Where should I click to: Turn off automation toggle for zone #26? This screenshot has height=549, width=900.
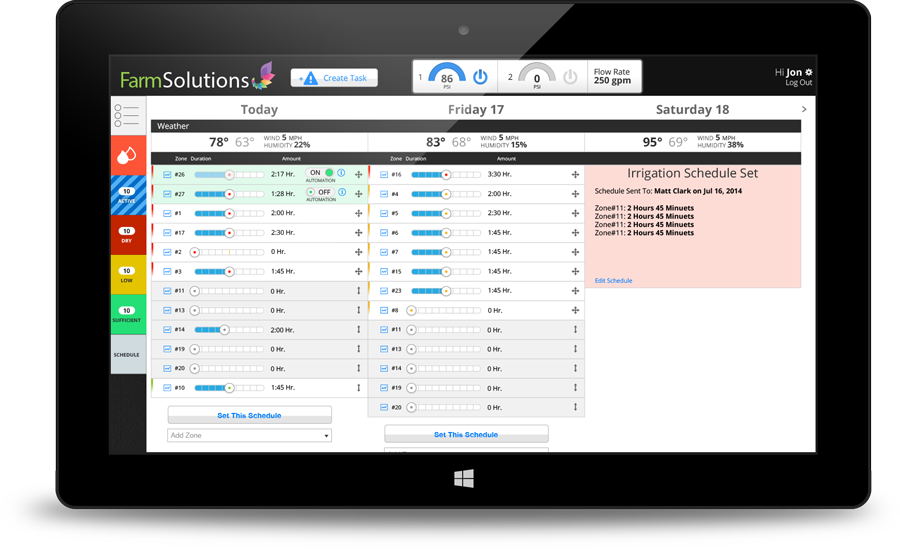tap(321, 173)
